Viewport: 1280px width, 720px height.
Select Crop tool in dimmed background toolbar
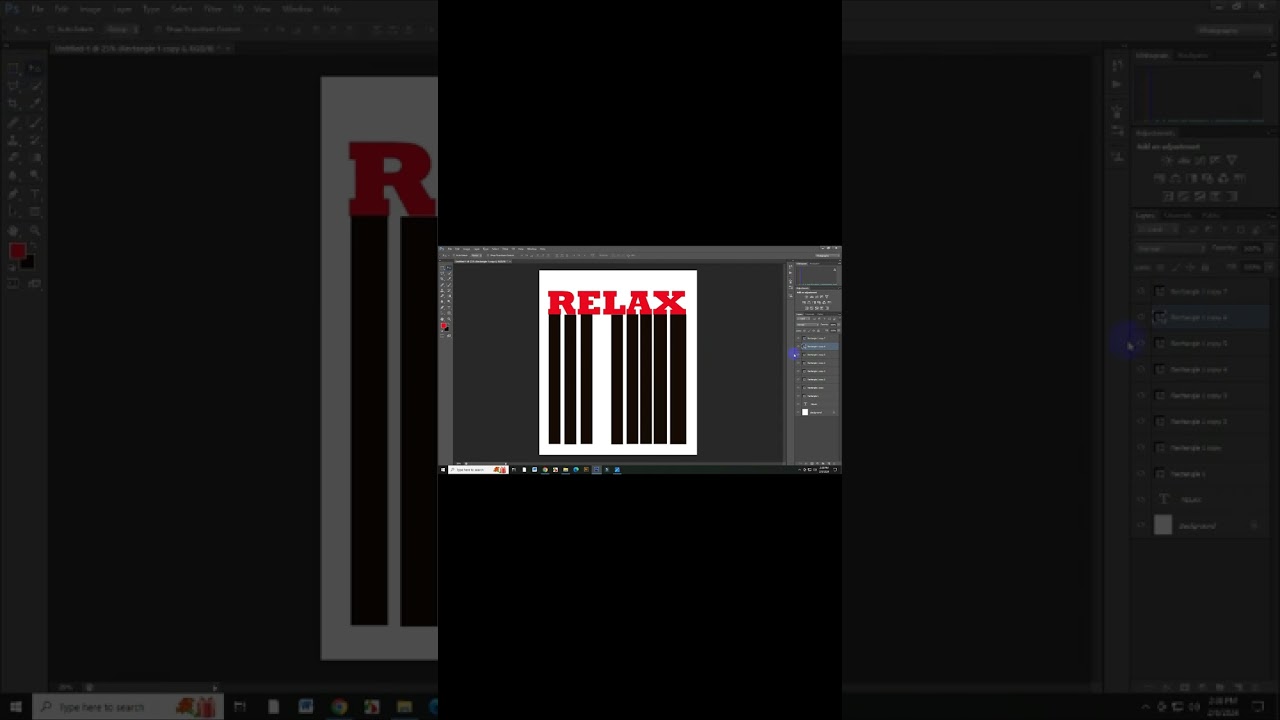point(14,104)
